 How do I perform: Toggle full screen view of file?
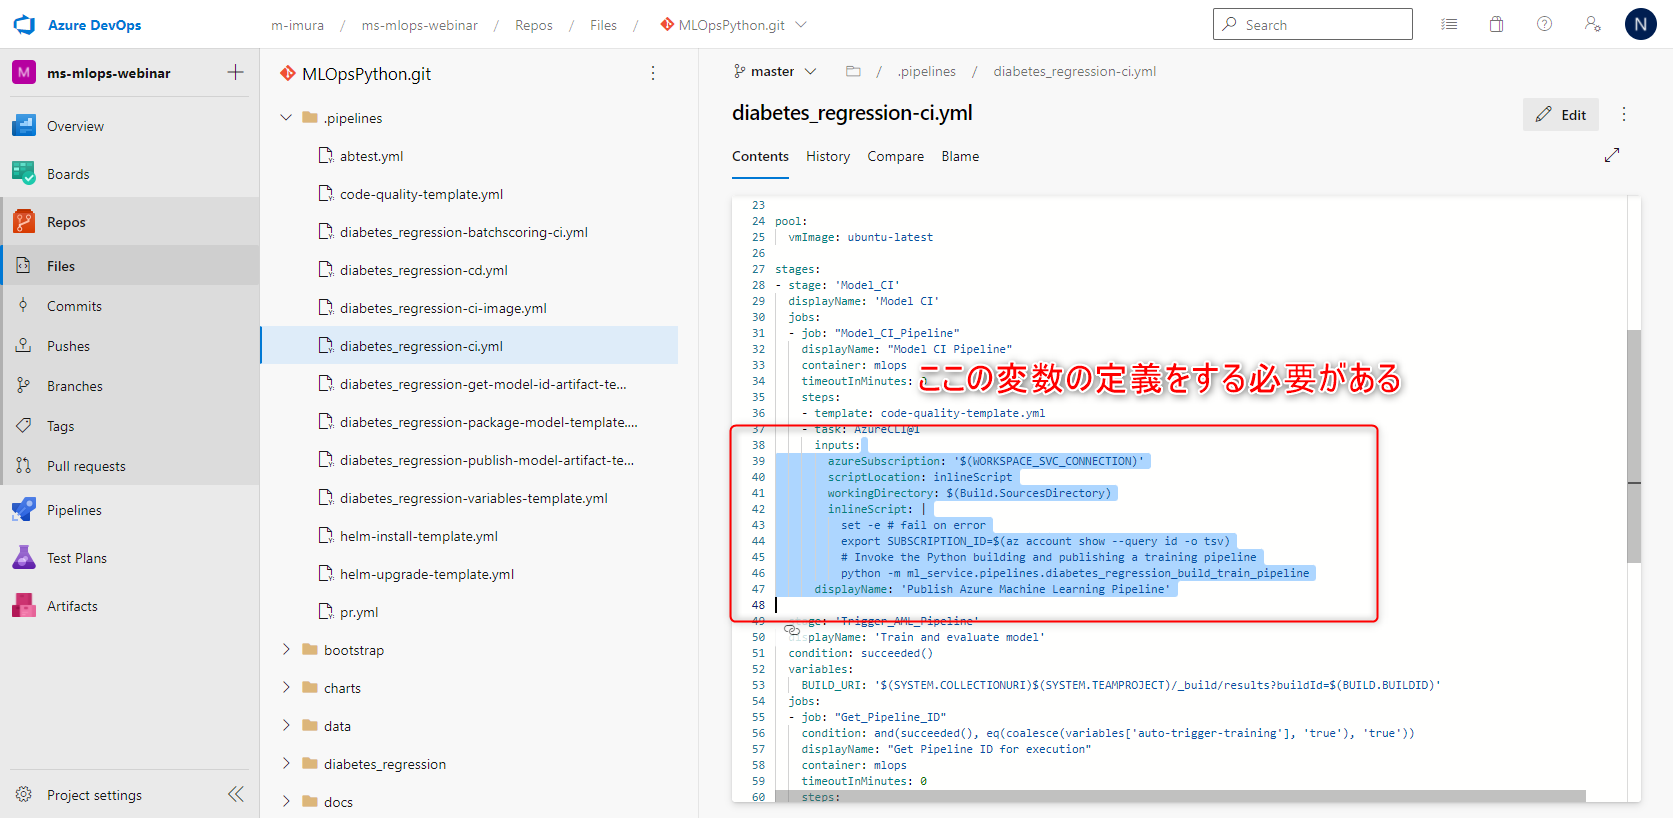[x=1612, y=155]
